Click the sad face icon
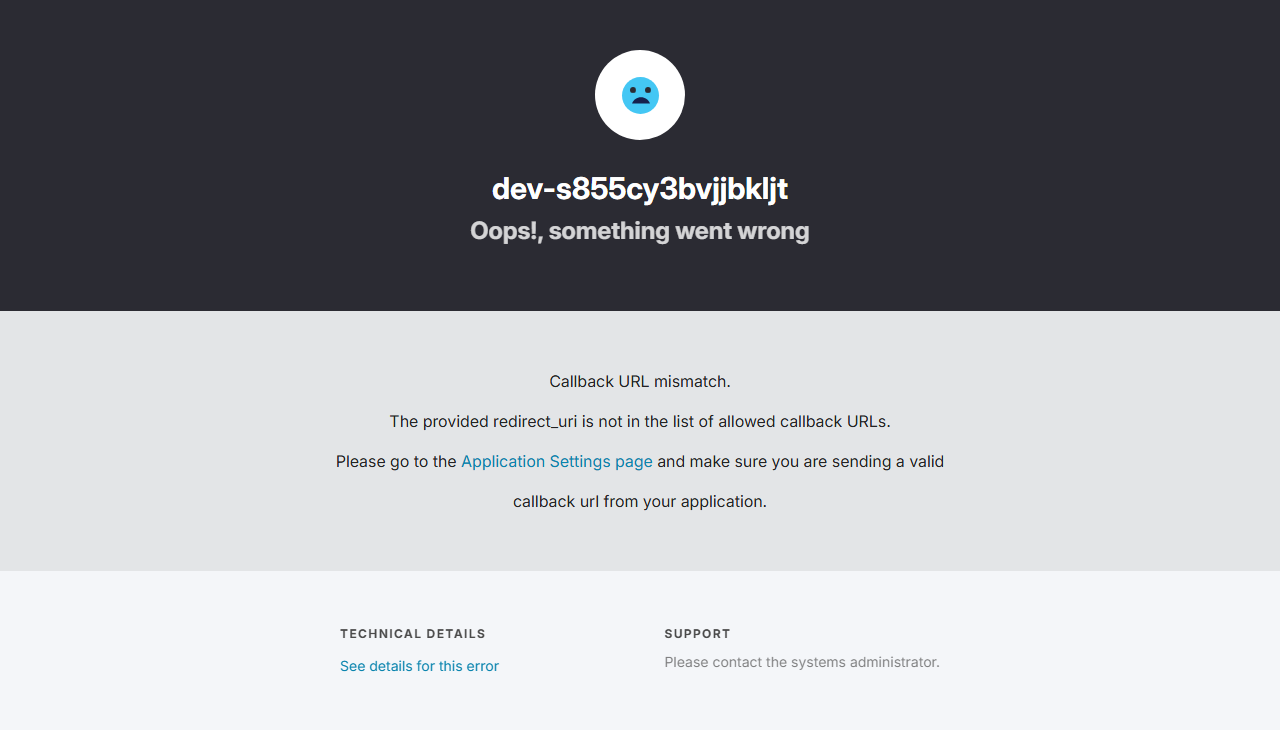 (640, 95)
